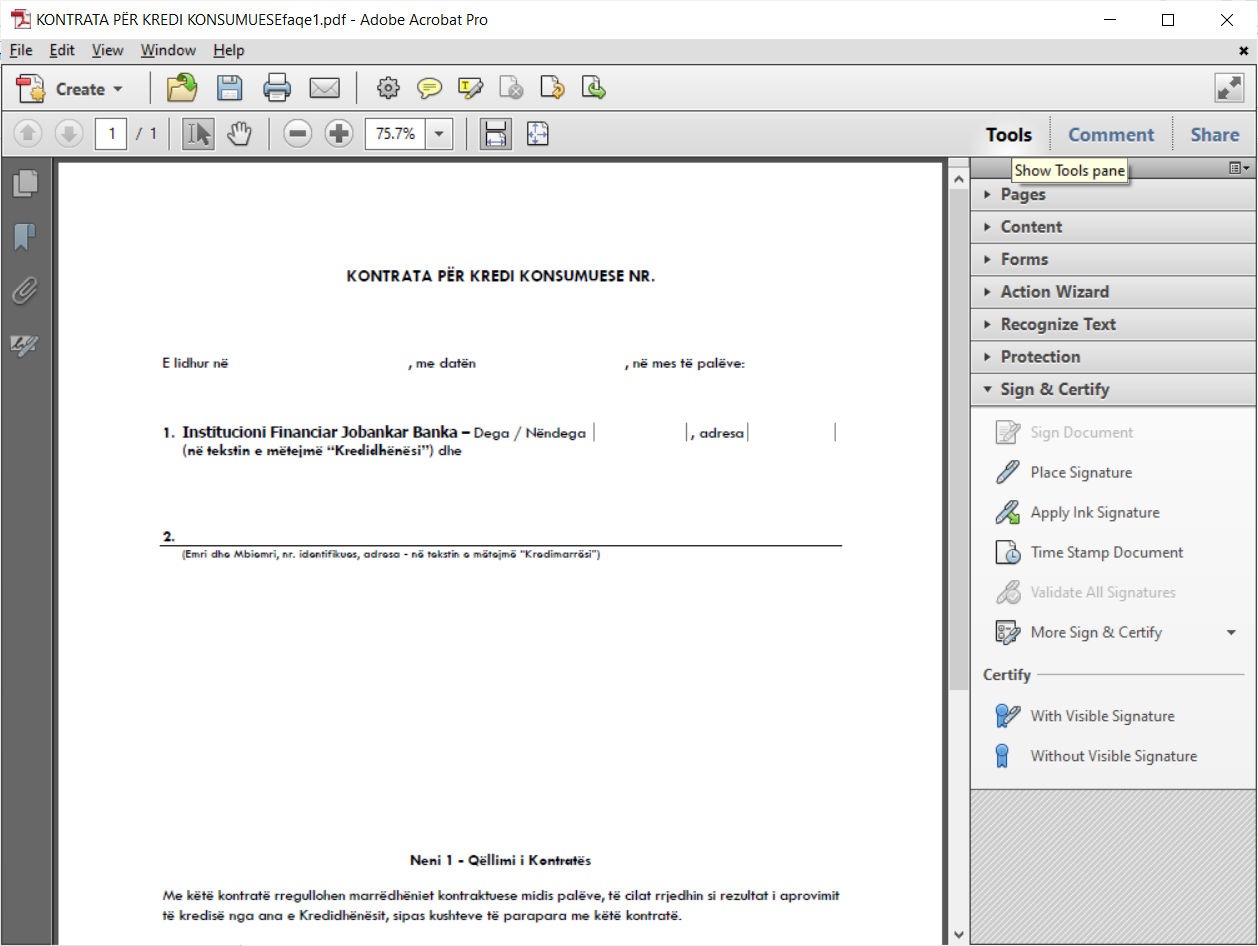This screenshot has width=1258, height=946.
Task: Click the Create PDF icon
Action: (x=32, y=89)
